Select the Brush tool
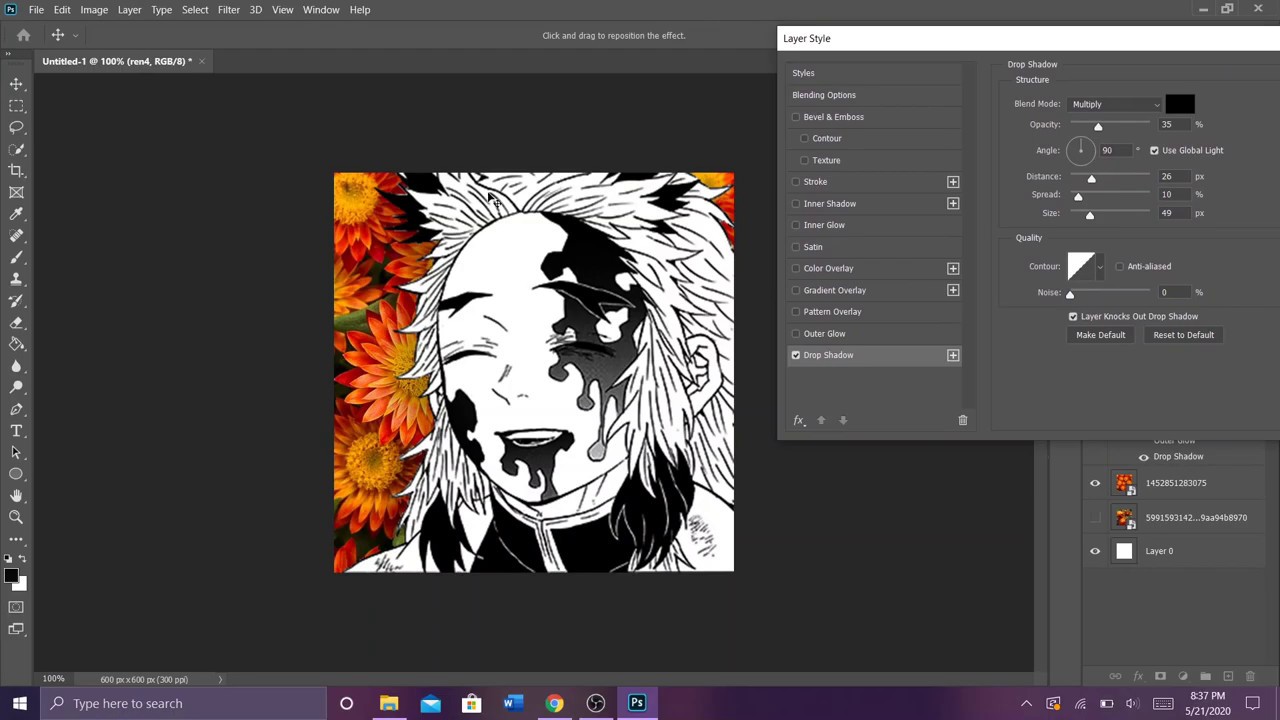The image size is (1280, 720). pos(16,257)
